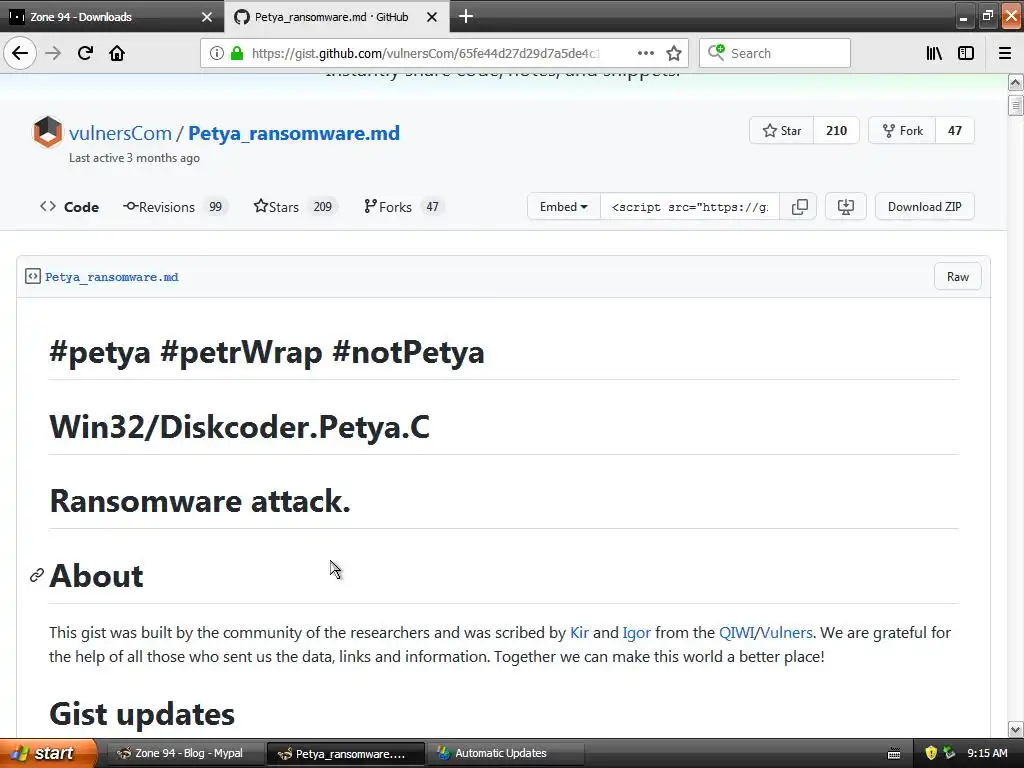Click the network connection tray icon
Image resolution: width=1024 pixels, height=768 pixels.
[x=949, y=753]
